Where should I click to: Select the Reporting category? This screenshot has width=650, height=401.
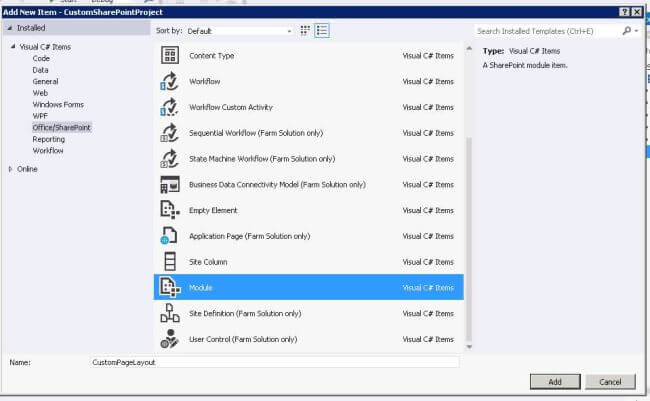point(49,139)
